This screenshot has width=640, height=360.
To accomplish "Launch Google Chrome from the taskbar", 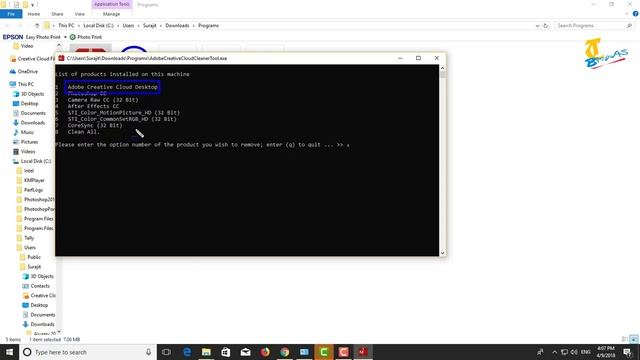I will coord(284,352).
